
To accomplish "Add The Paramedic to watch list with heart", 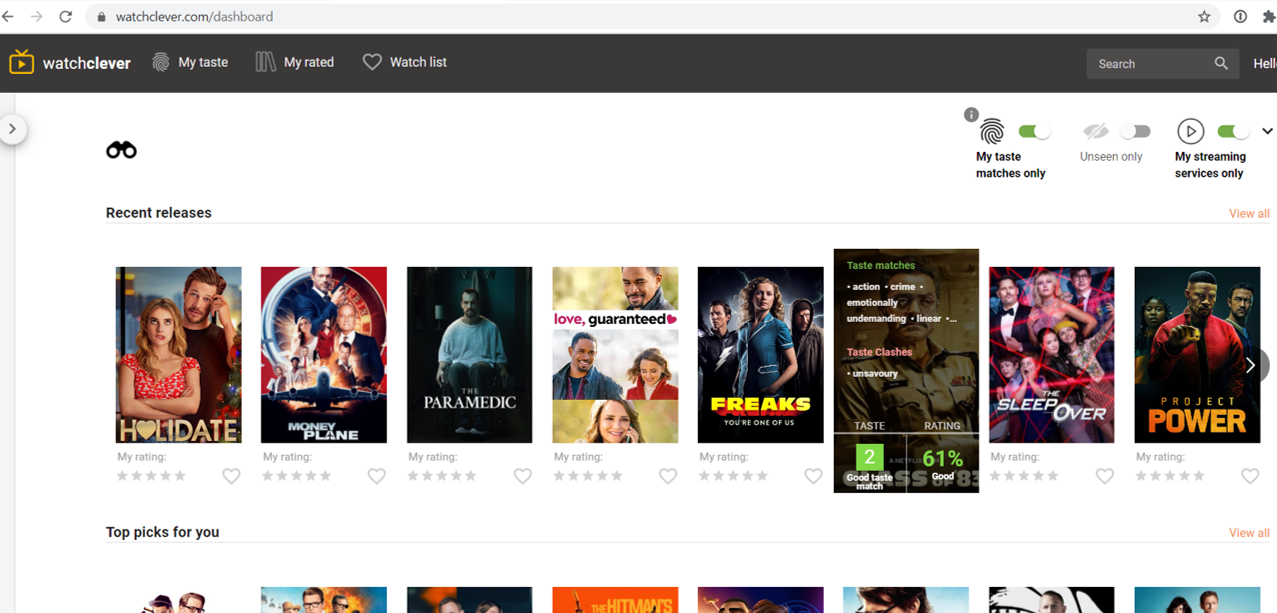I will [523, 476].
